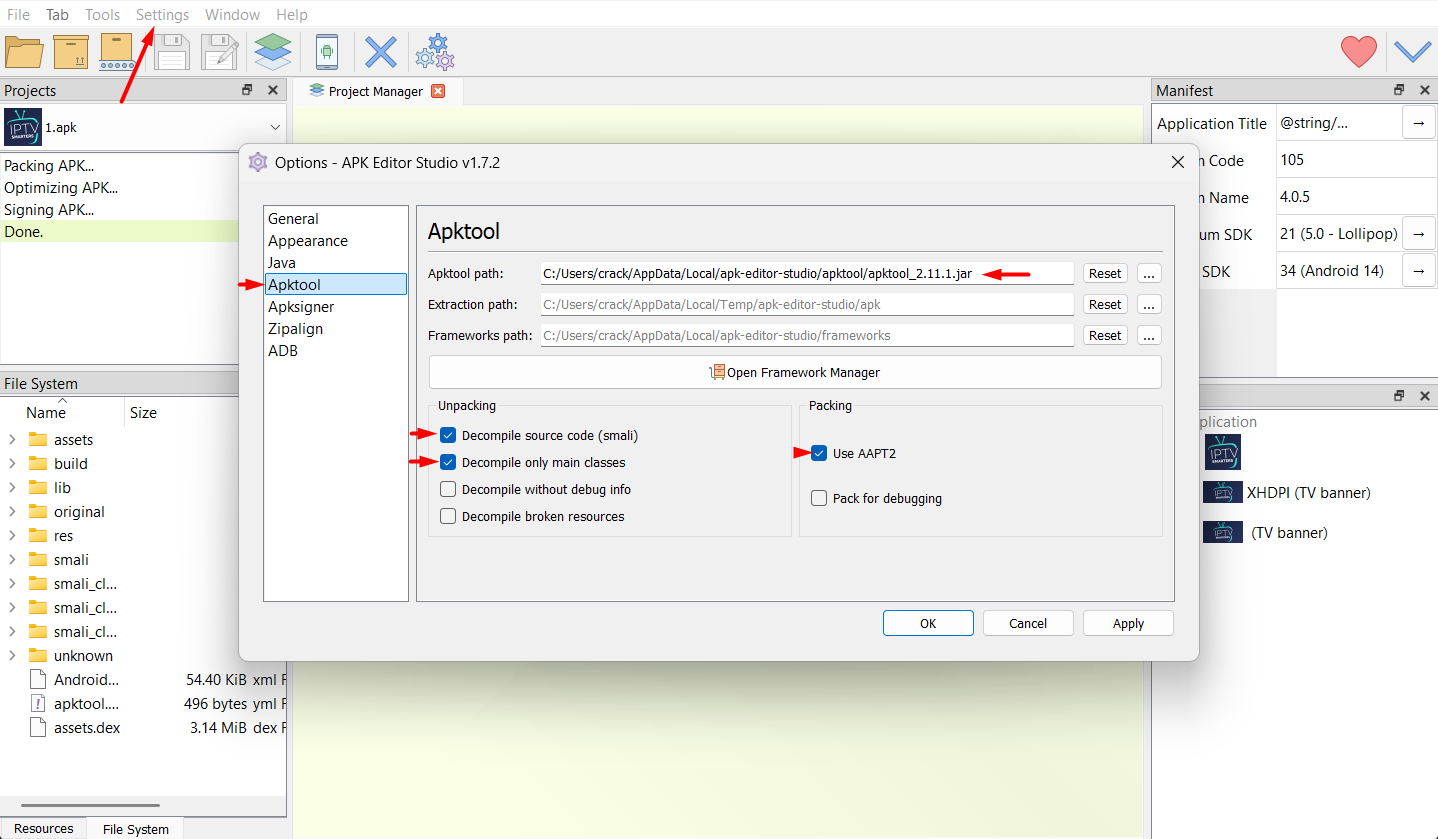Select Appearance in Options list
This screenshot has height=839, width=1438.
tap(336, 240)
